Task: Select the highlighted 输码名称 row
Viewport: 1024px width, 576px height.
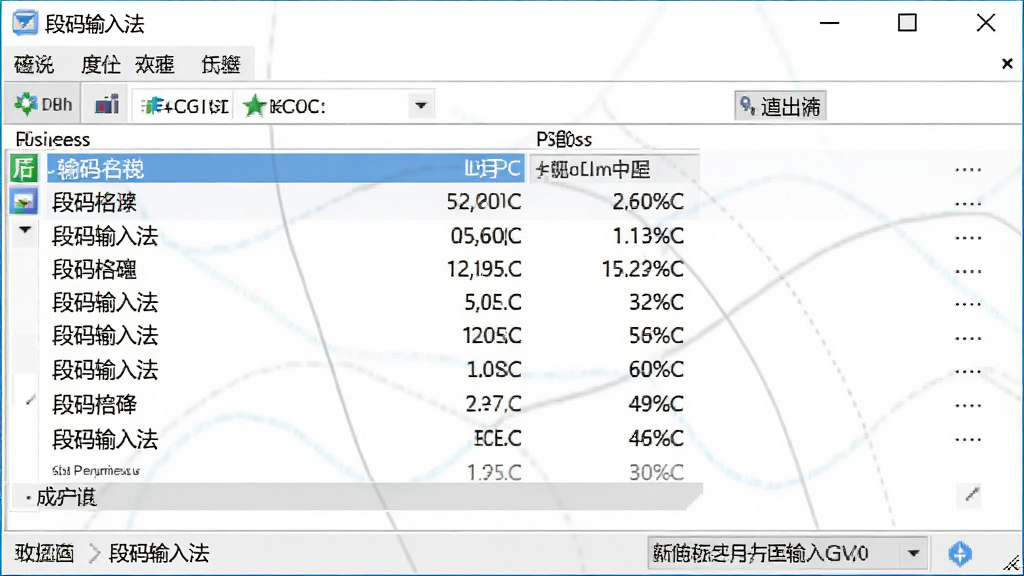Action: pyautogui.click(x=285, y=168)
